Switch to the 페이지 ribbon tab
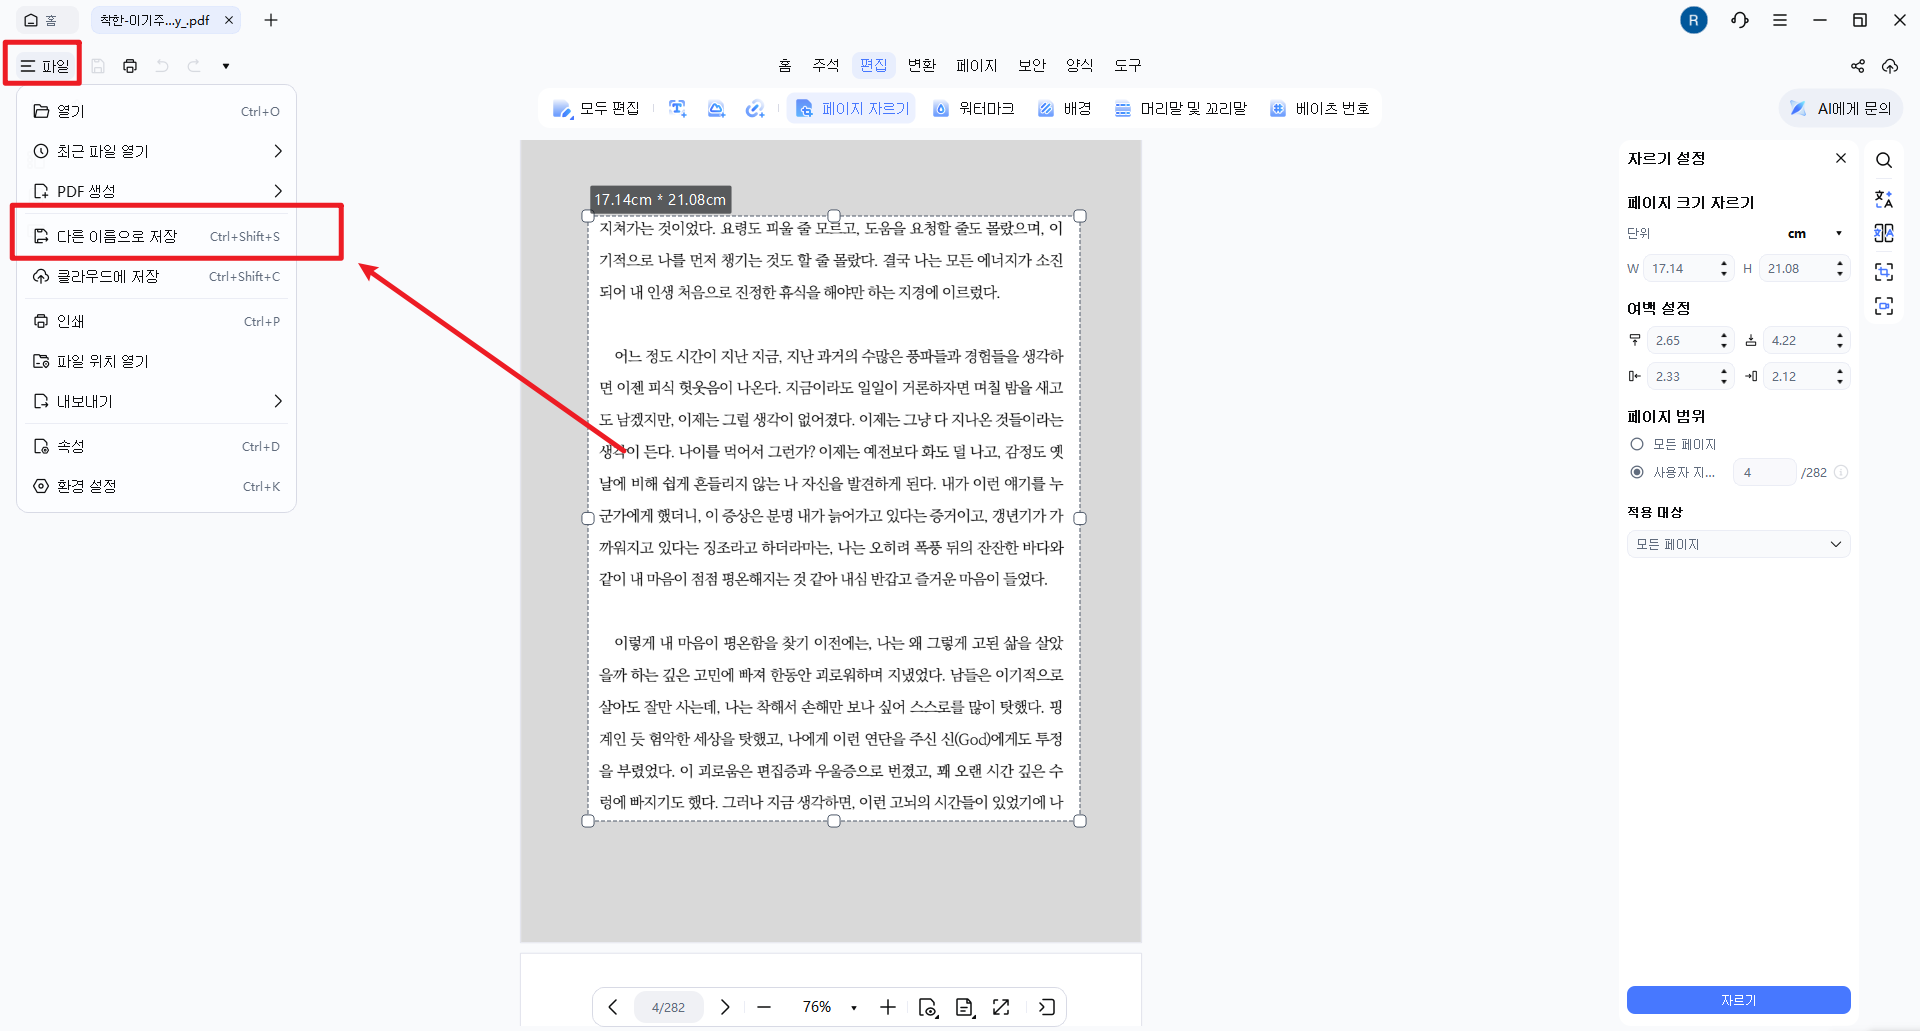The height and width of the screenshot is (1031, 1920). 977,65
